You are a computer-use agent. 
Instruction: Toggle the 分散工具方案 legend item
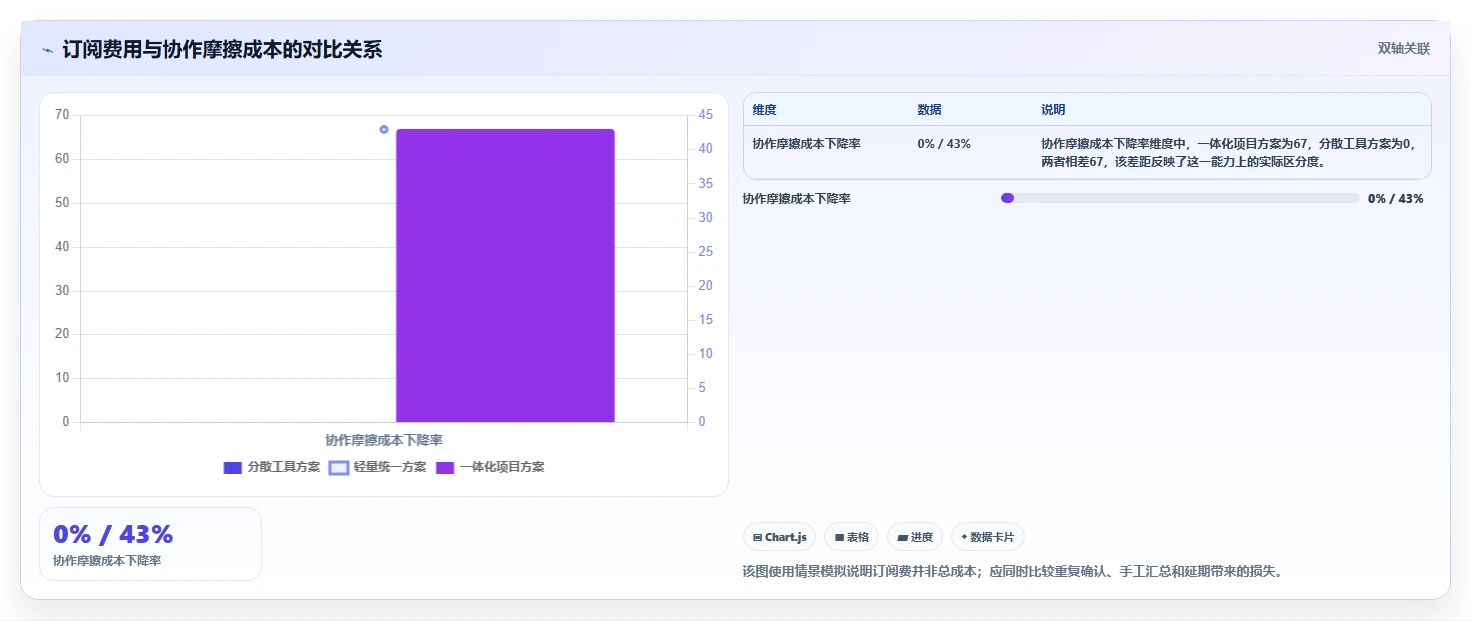[x=272, y=467]
